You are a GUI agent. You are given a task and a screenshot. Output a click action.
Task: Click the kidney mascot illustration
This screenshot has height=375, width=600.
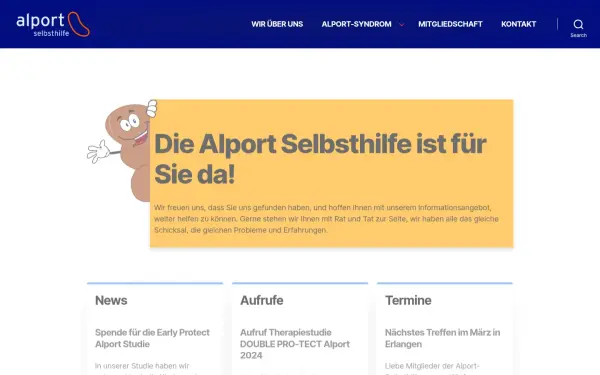pos(122,150)
